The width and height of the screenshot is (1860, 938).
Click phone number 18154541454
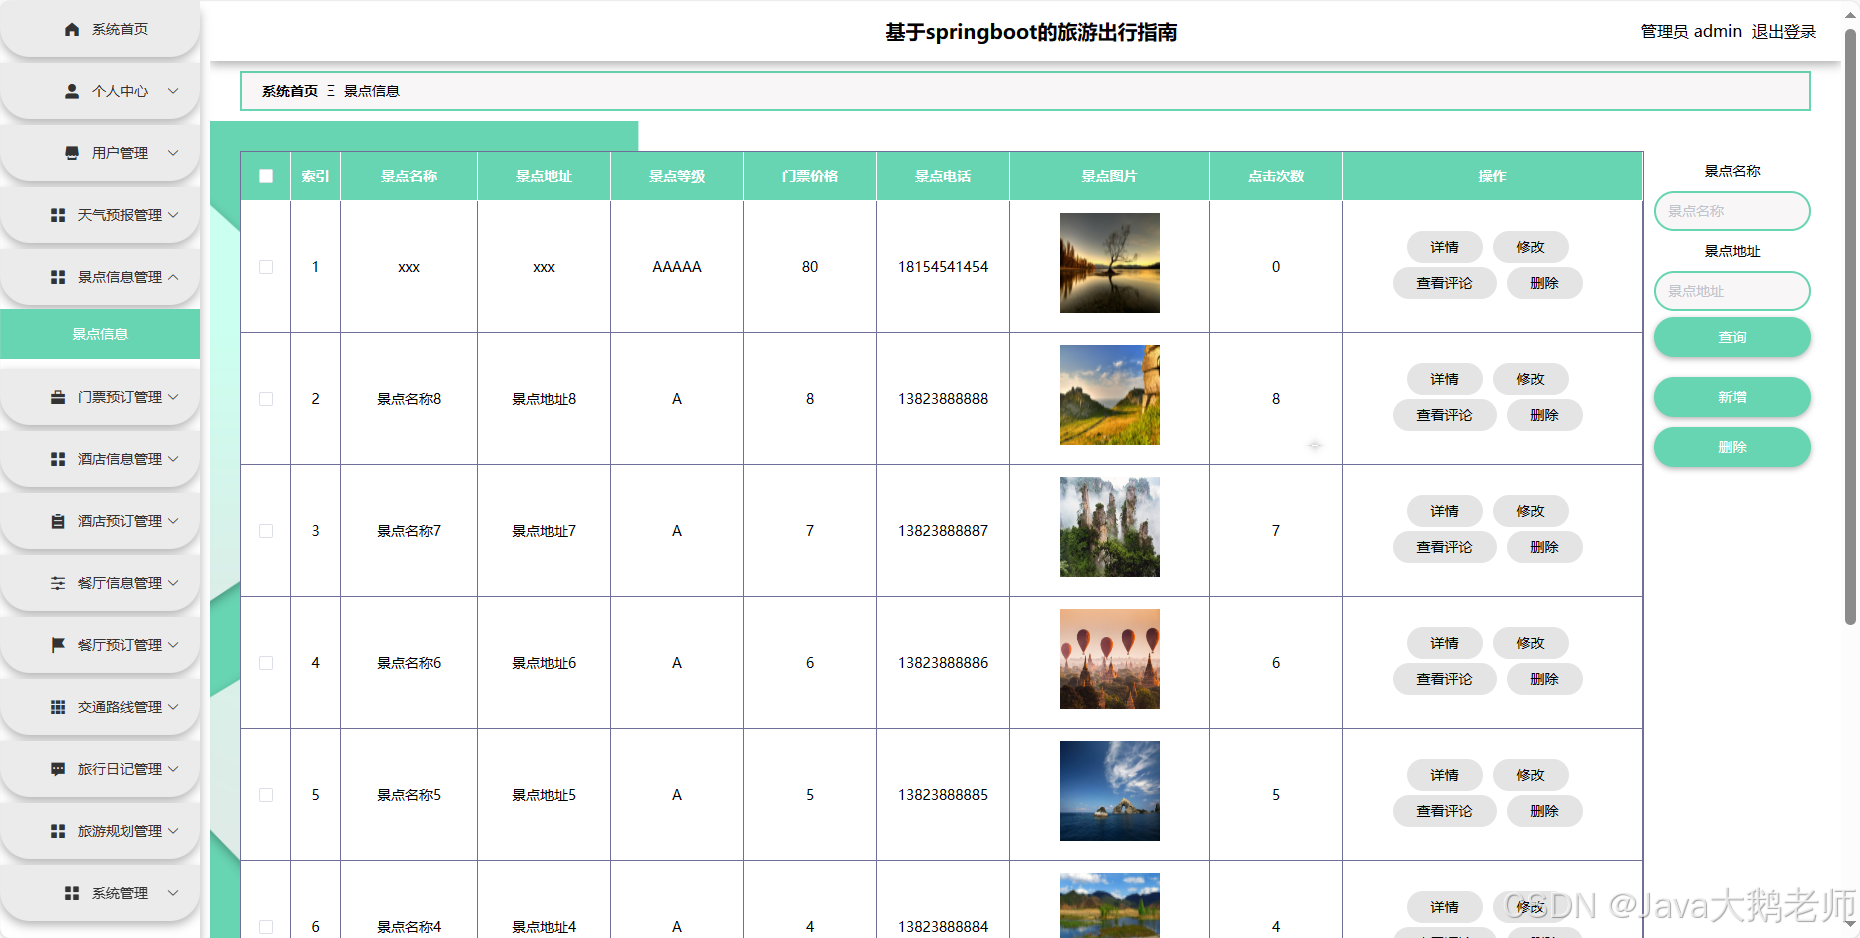click(943, 267)
